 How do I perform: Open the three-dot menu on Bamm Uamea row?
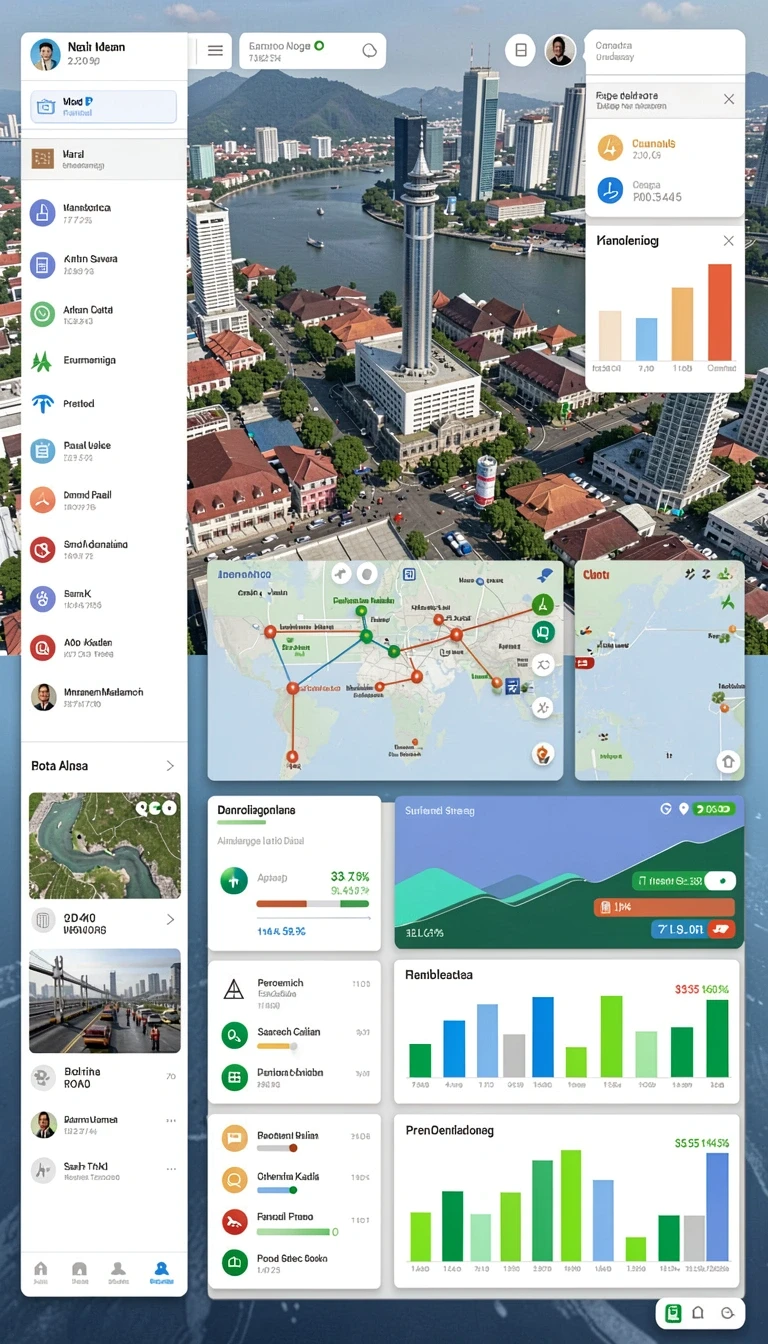[x=171, y=1121]
